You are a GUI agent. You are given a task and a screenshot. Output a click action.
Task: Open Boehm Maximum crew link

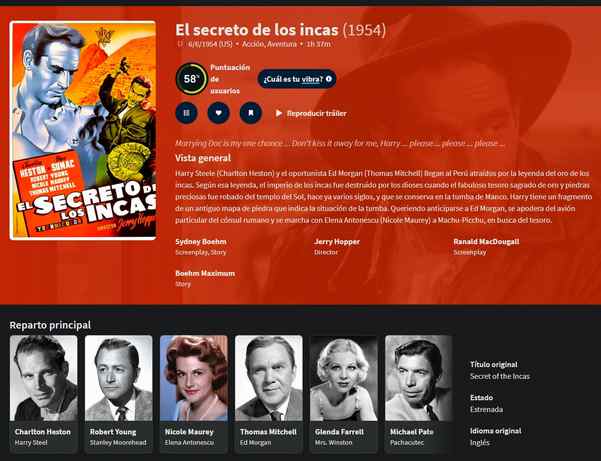click(x=205, y=273)
